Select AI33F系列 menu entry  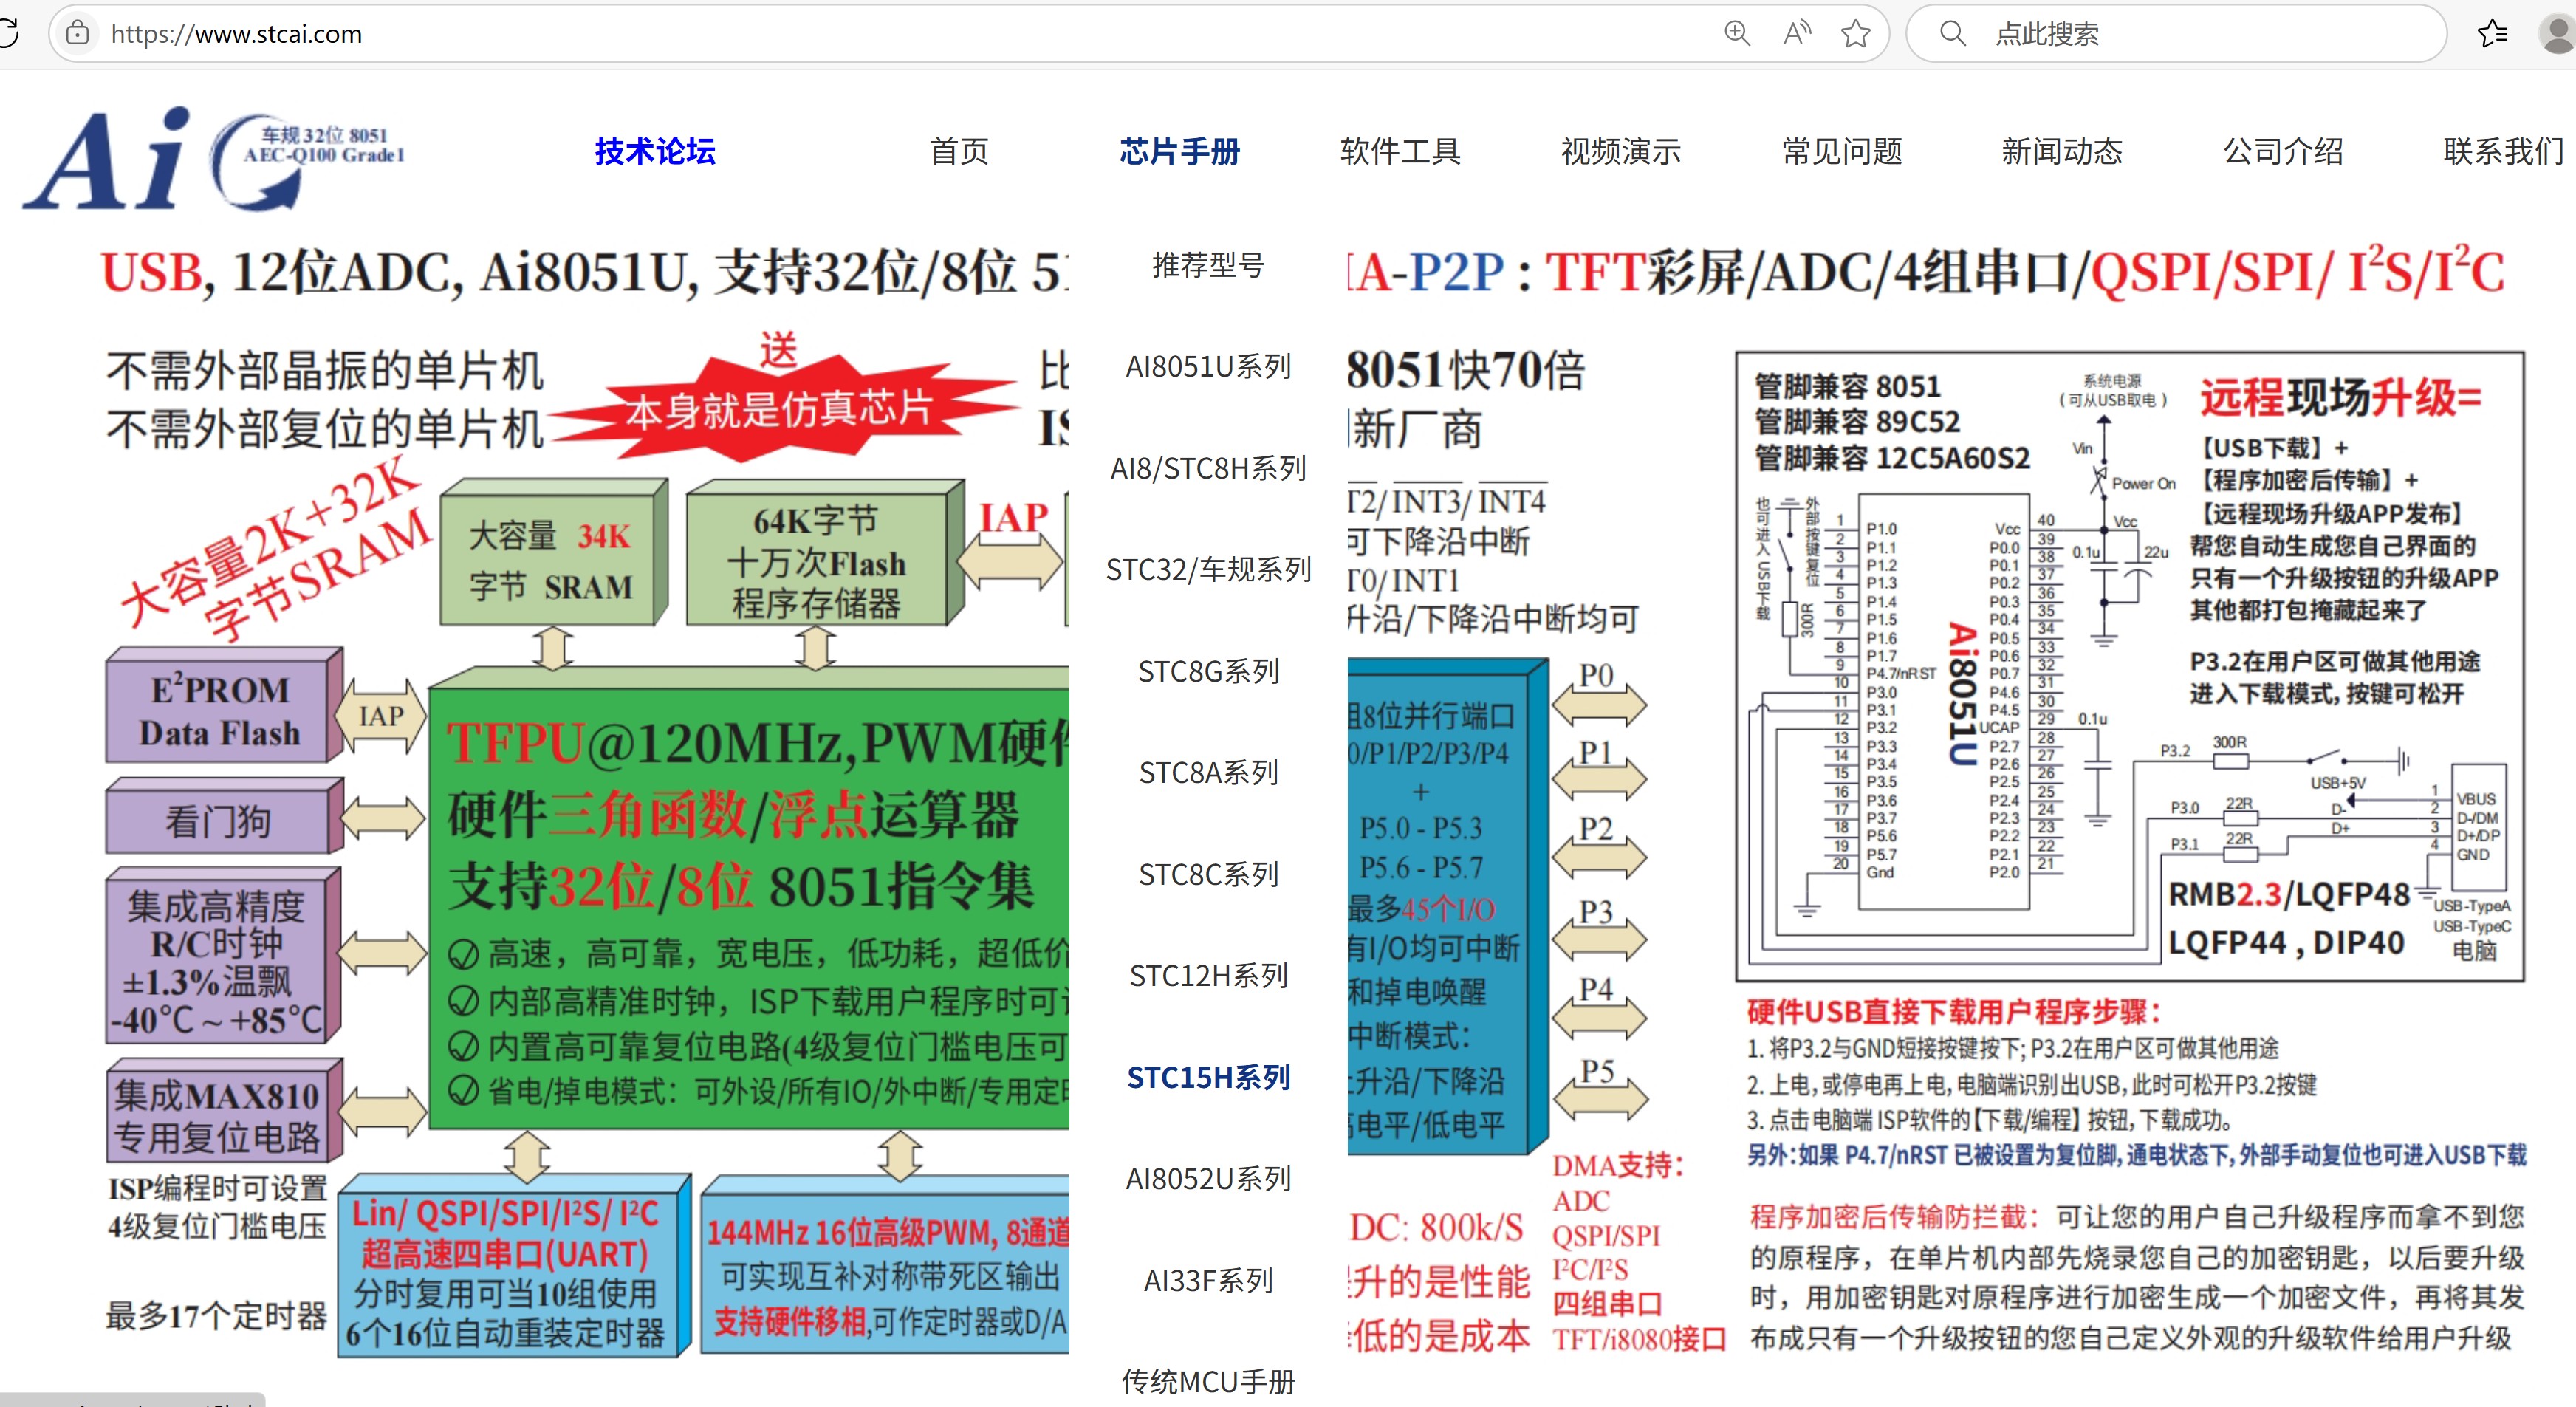tap(1208, 1280)
